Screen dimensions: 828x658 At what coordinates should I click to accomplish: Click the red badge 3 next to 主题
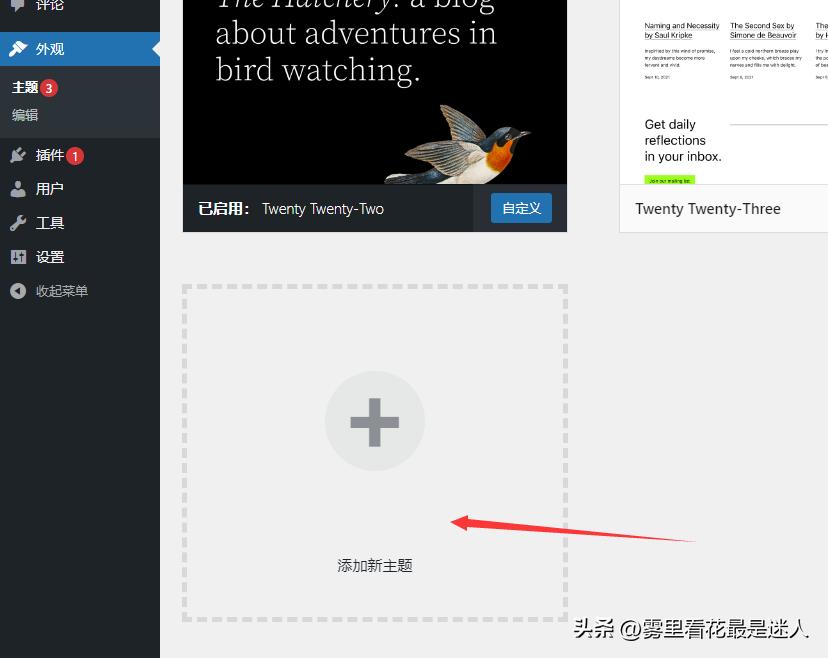click(x=49, y=88)
